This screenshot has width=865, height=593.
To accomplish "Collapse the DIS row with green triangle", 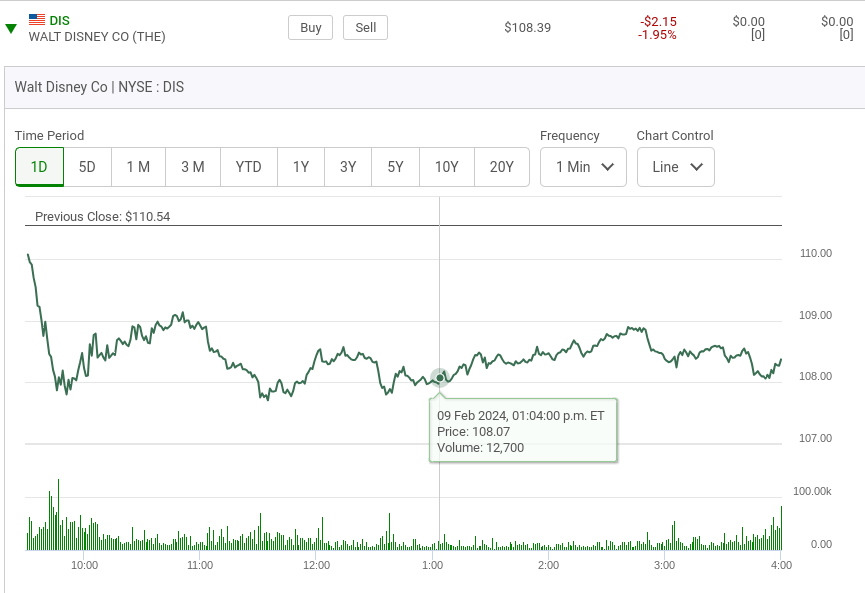I will (x=10, y=29).
